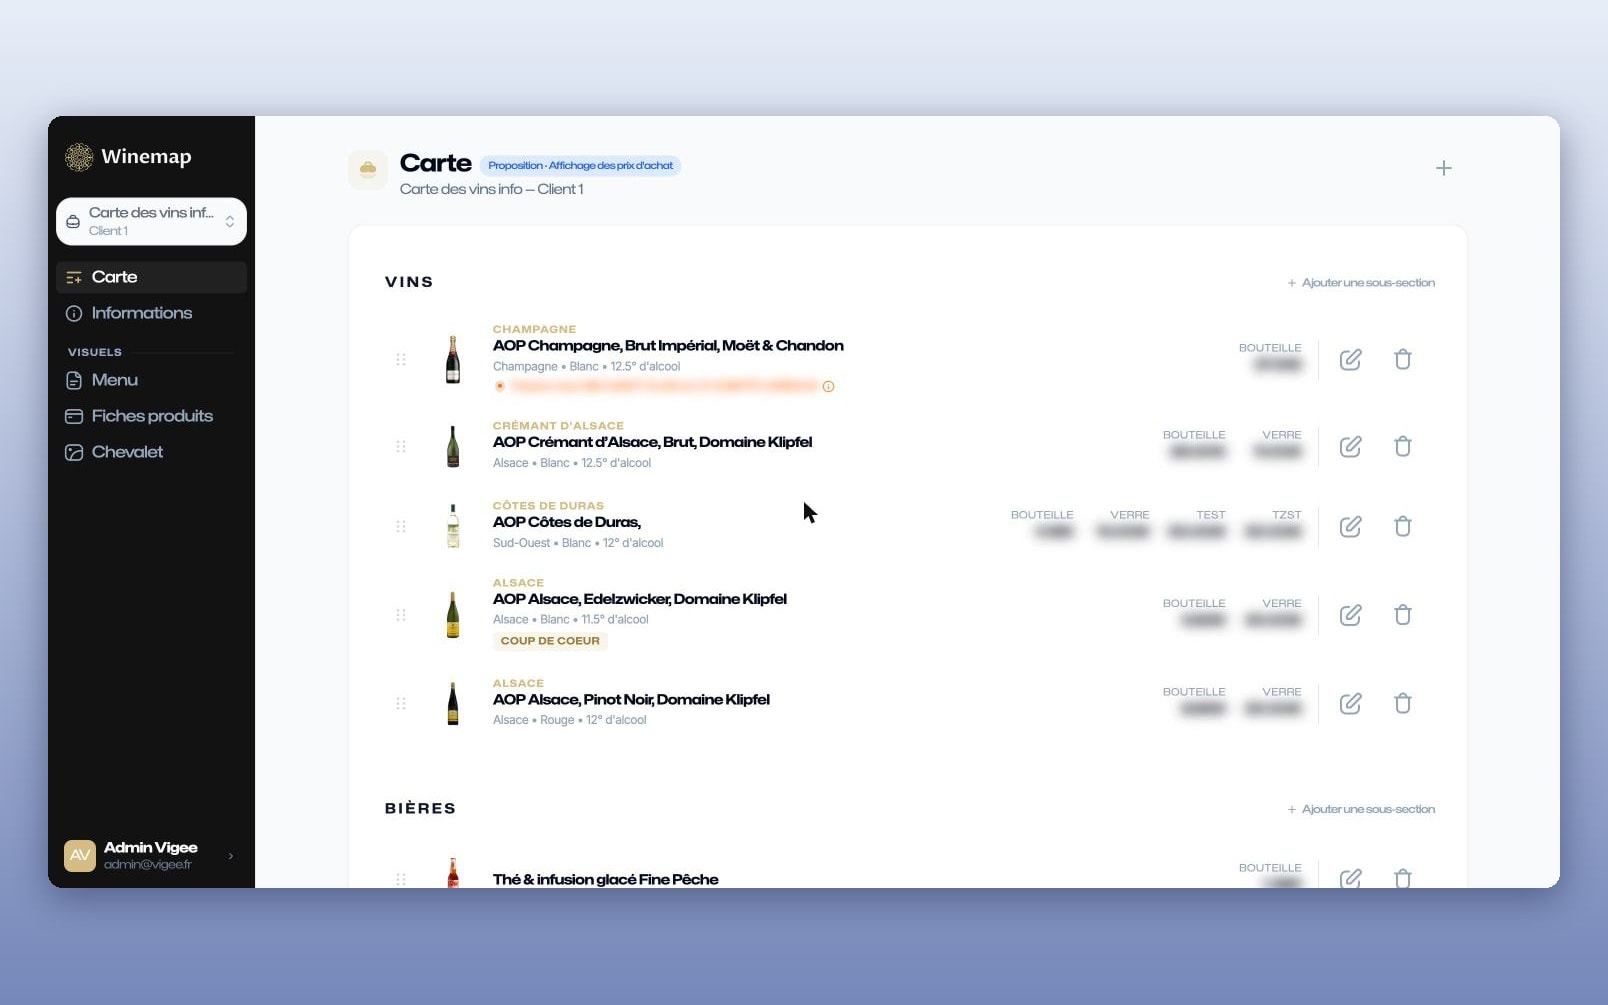This screenshot has height=1005, width=1608.
Task: Delete the Pinot Noir Domaine Klipfel entry
Action: tap(1402, 703)
